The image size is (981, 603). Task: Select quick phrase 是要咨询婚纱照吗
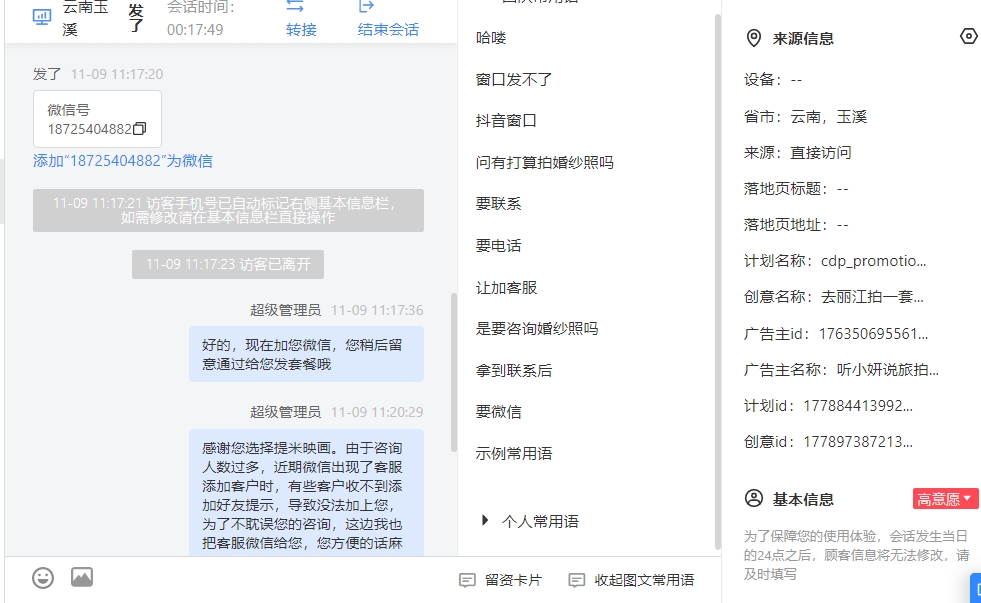point(537,328)
